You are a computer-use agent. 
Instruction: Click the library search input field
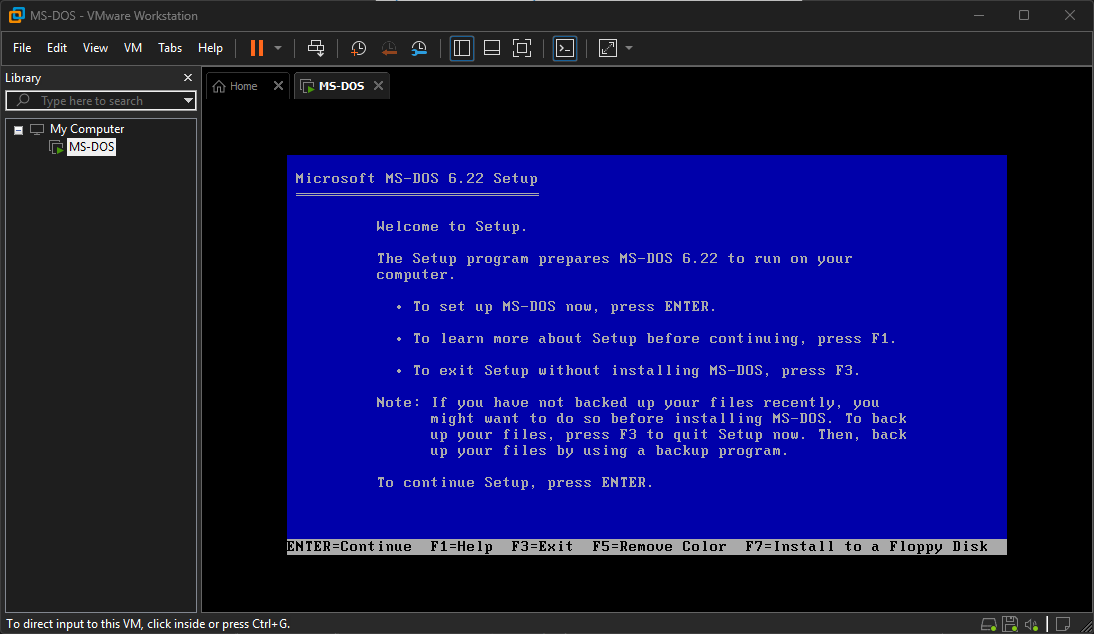click(100, 101)
